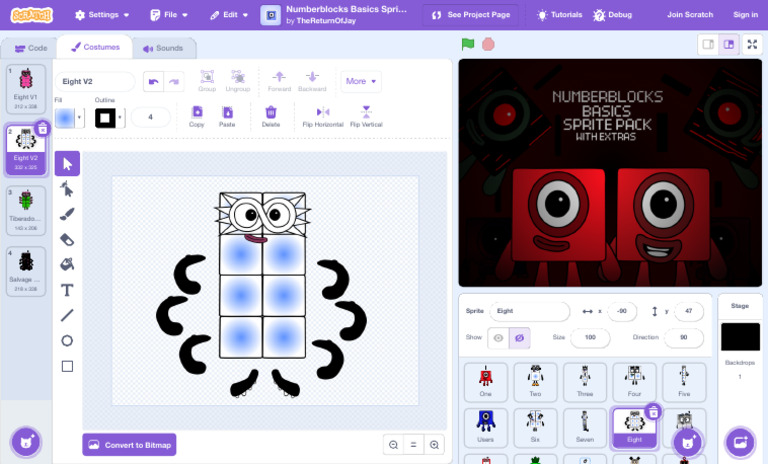The height and width of the screenshot is (464, 768).
Task: Select the Eight V1 costume thumbnail
Action: (x=26, y=89)
